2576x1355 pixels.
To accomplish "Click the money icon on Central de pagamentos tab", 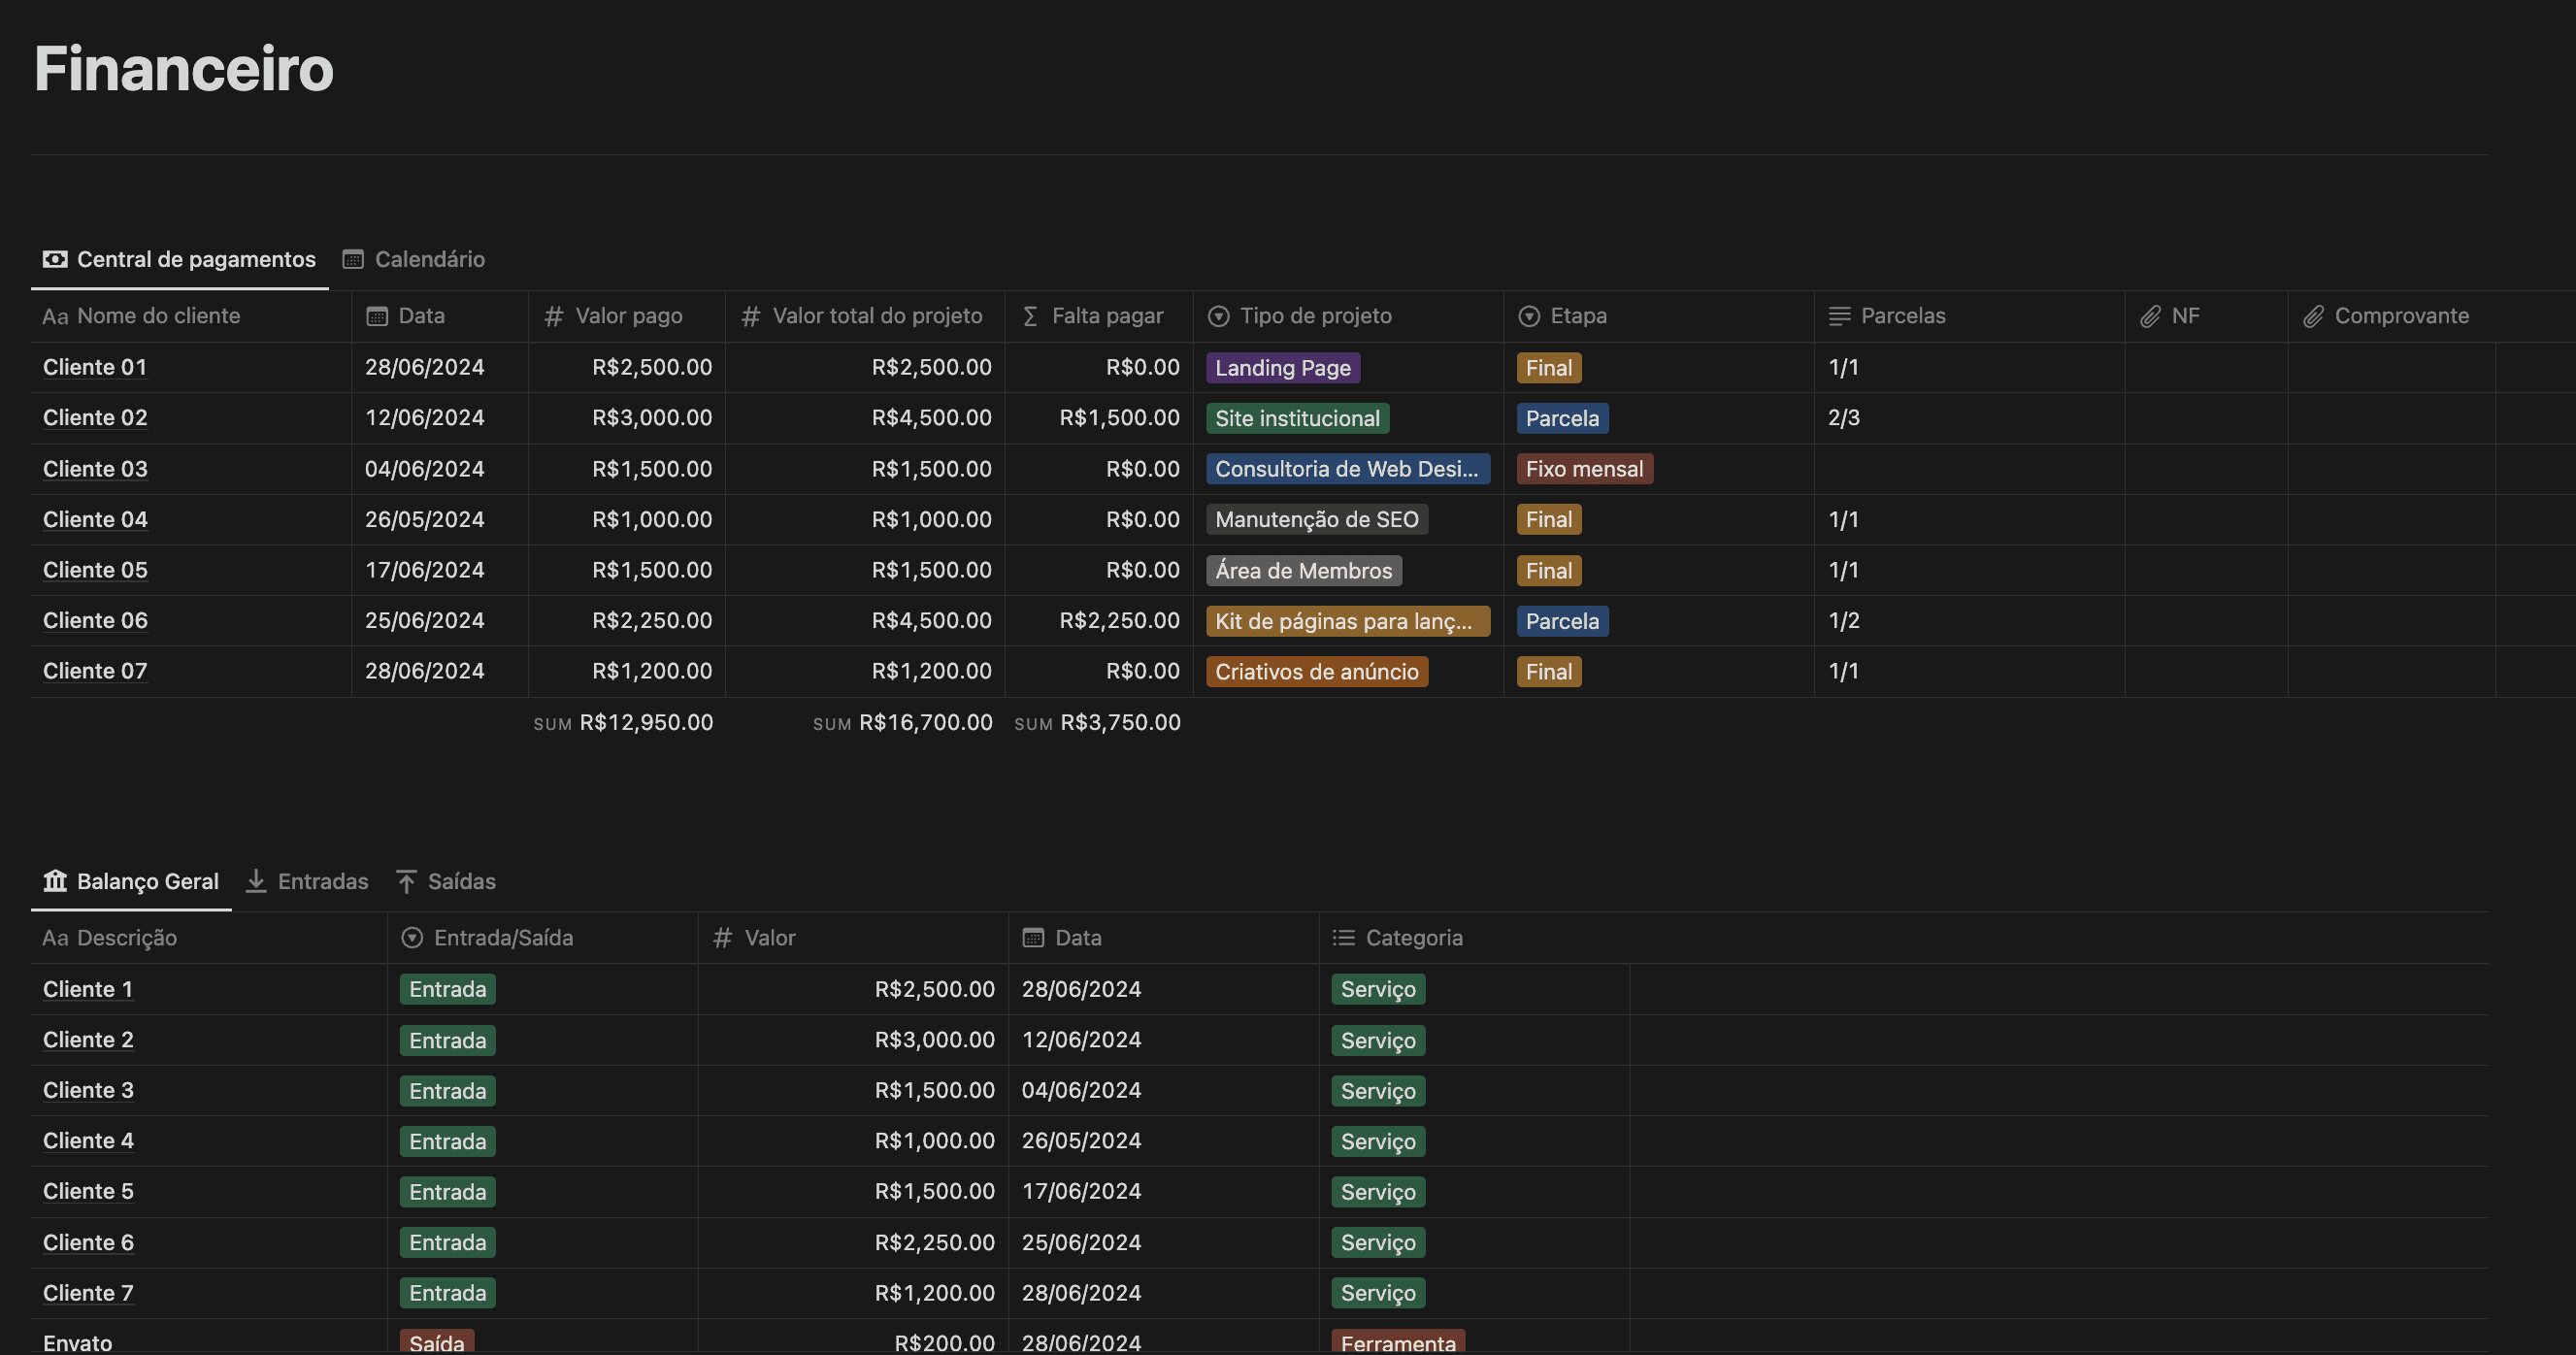I will tap(55, 259).
